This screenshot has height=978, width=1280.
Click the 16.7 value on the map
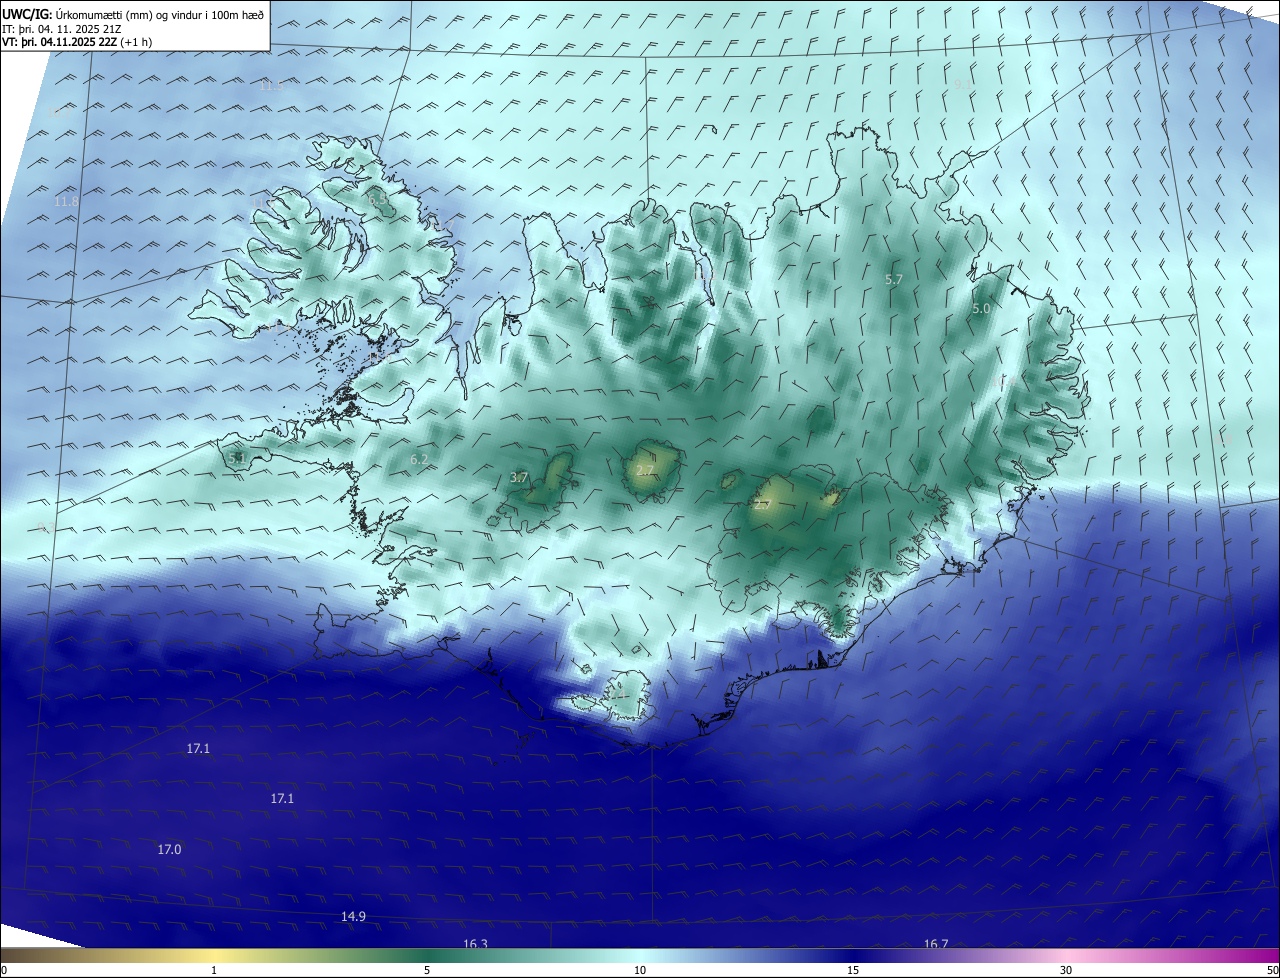[x=936, y=944]
